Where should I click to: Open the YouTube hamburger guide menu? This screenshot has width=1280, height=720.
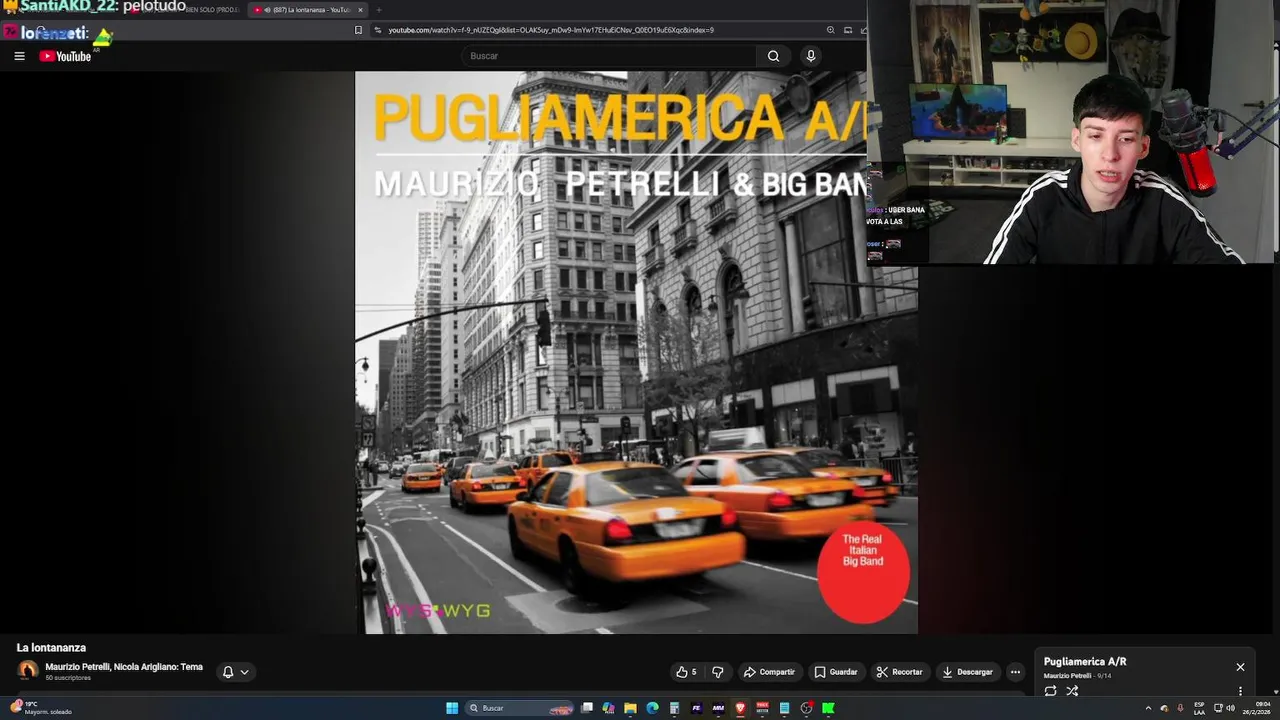pyautogui.click(x=19, y=56)
